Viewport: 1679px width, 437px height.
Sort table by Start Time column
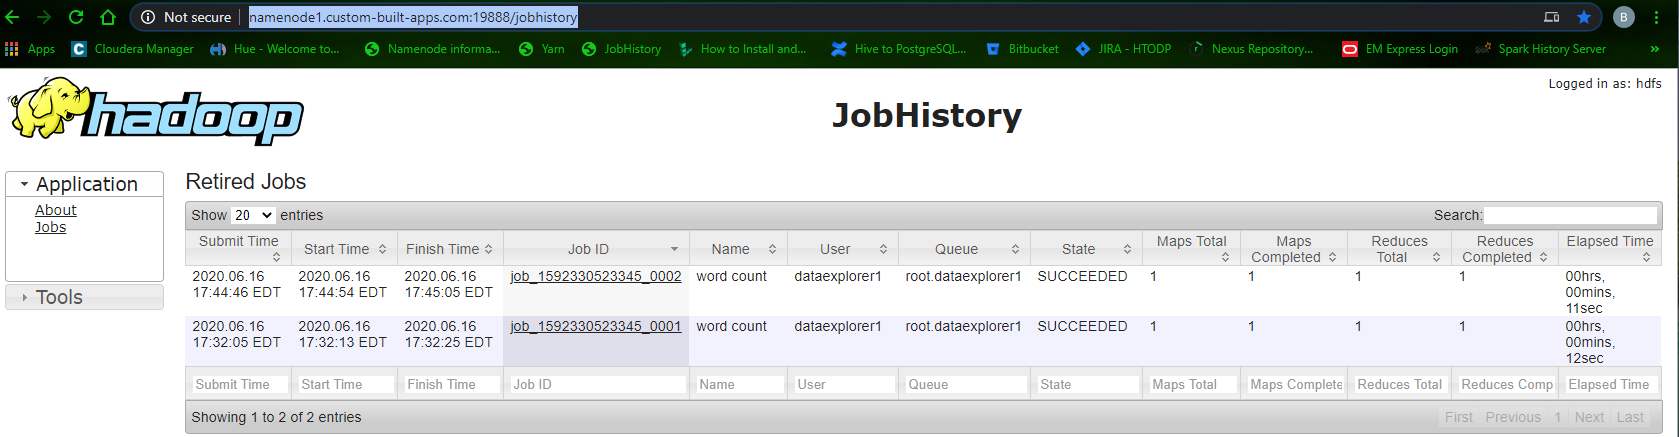pyautogui.click(x=344, y=248)
